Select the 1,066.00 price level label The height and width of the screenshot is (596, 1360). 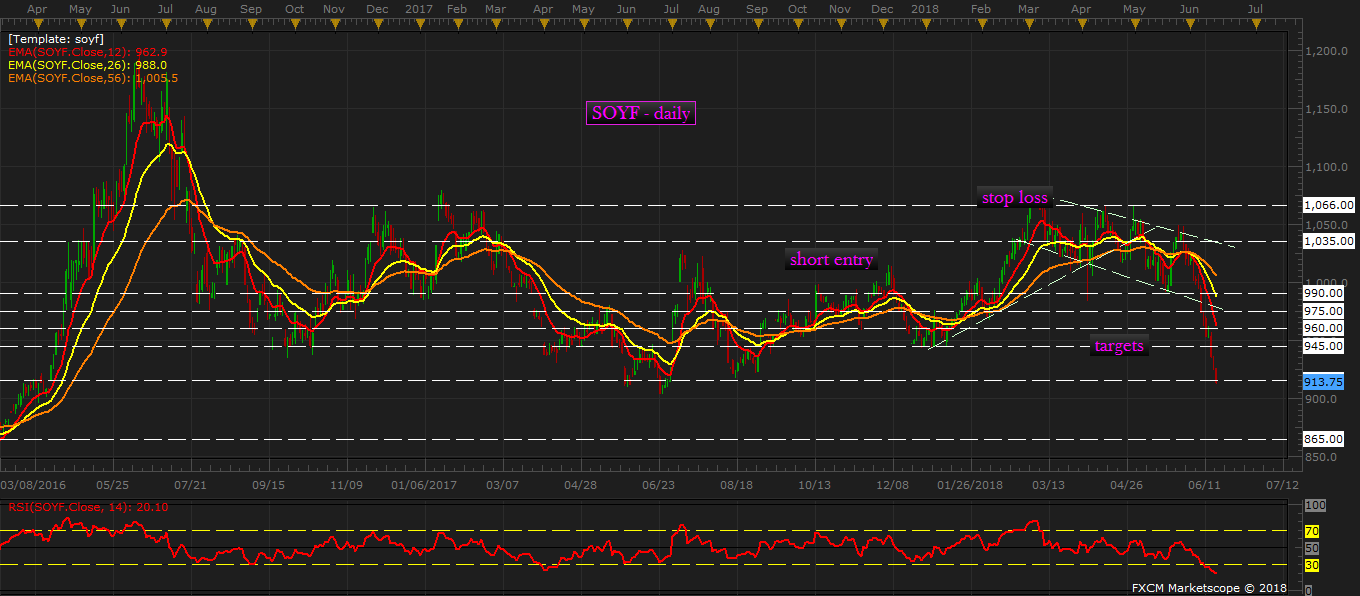point(1329,205)
